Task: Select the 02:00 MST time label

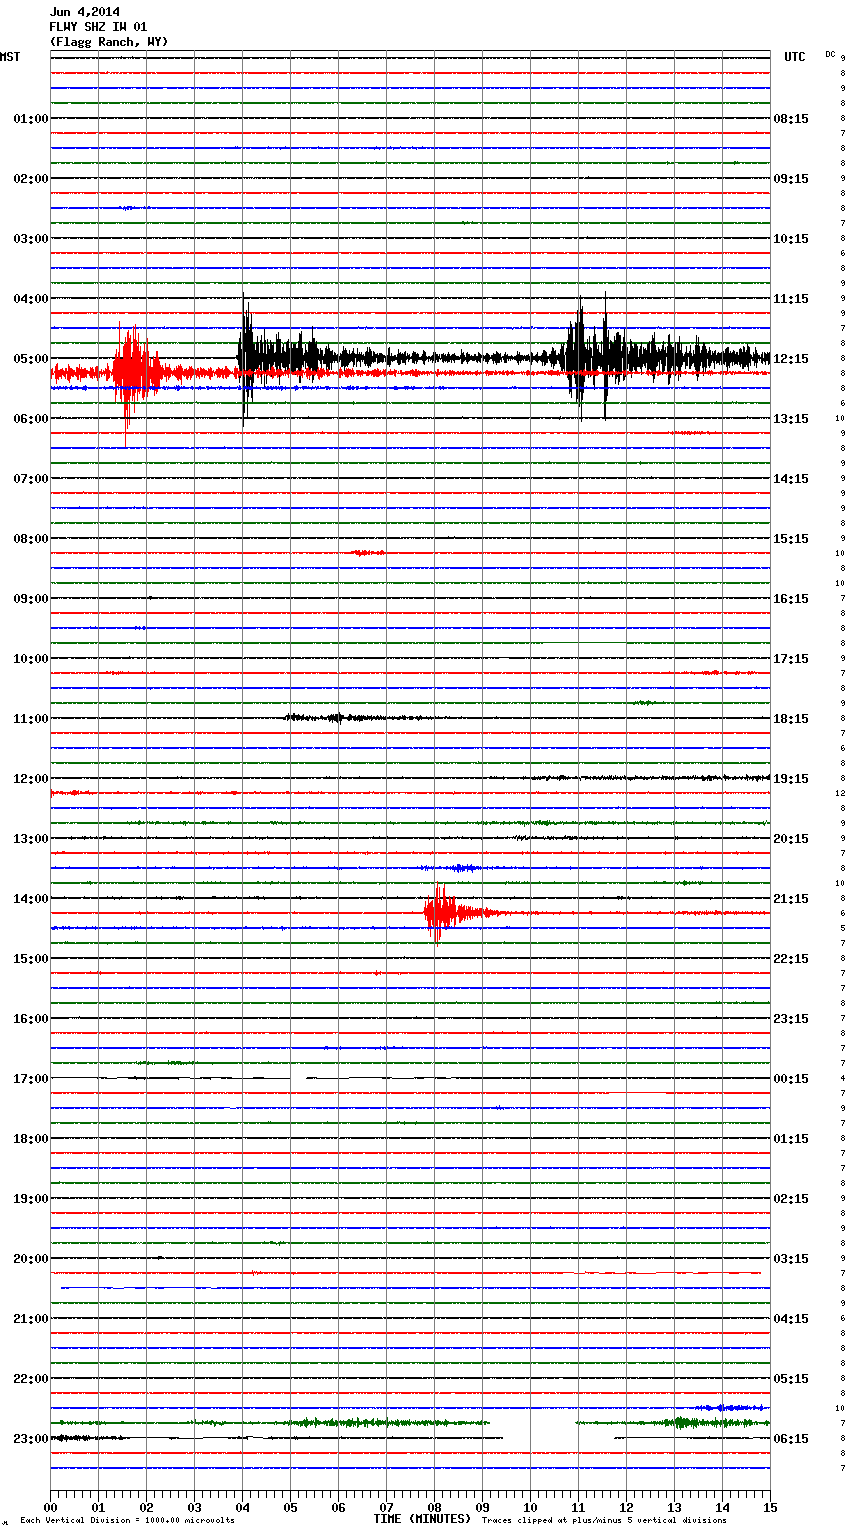Action: coord(31,179)
